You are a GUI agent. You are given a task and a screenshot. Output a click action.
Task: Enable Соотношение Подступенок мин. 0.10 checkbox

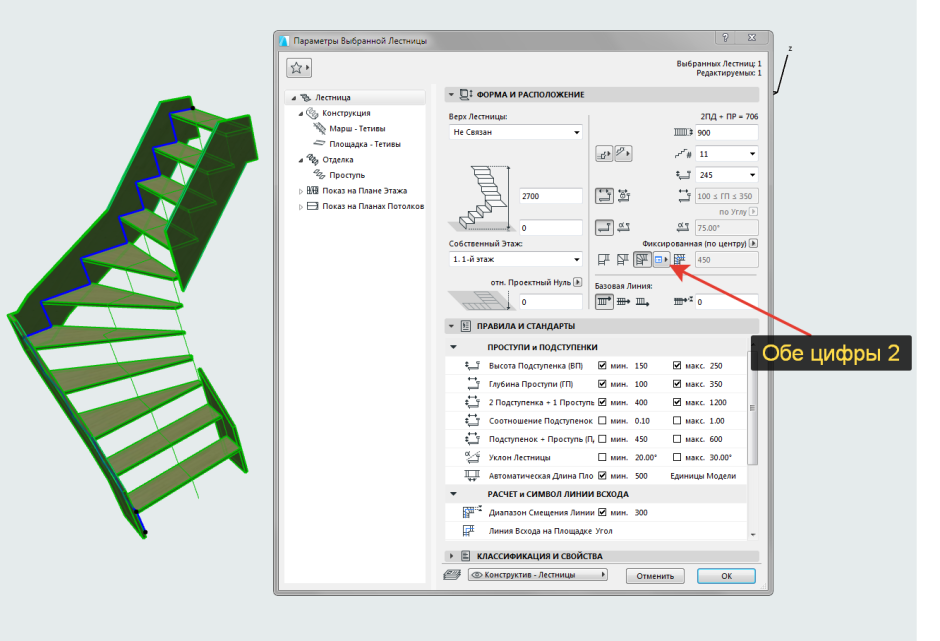click(602, 420)
